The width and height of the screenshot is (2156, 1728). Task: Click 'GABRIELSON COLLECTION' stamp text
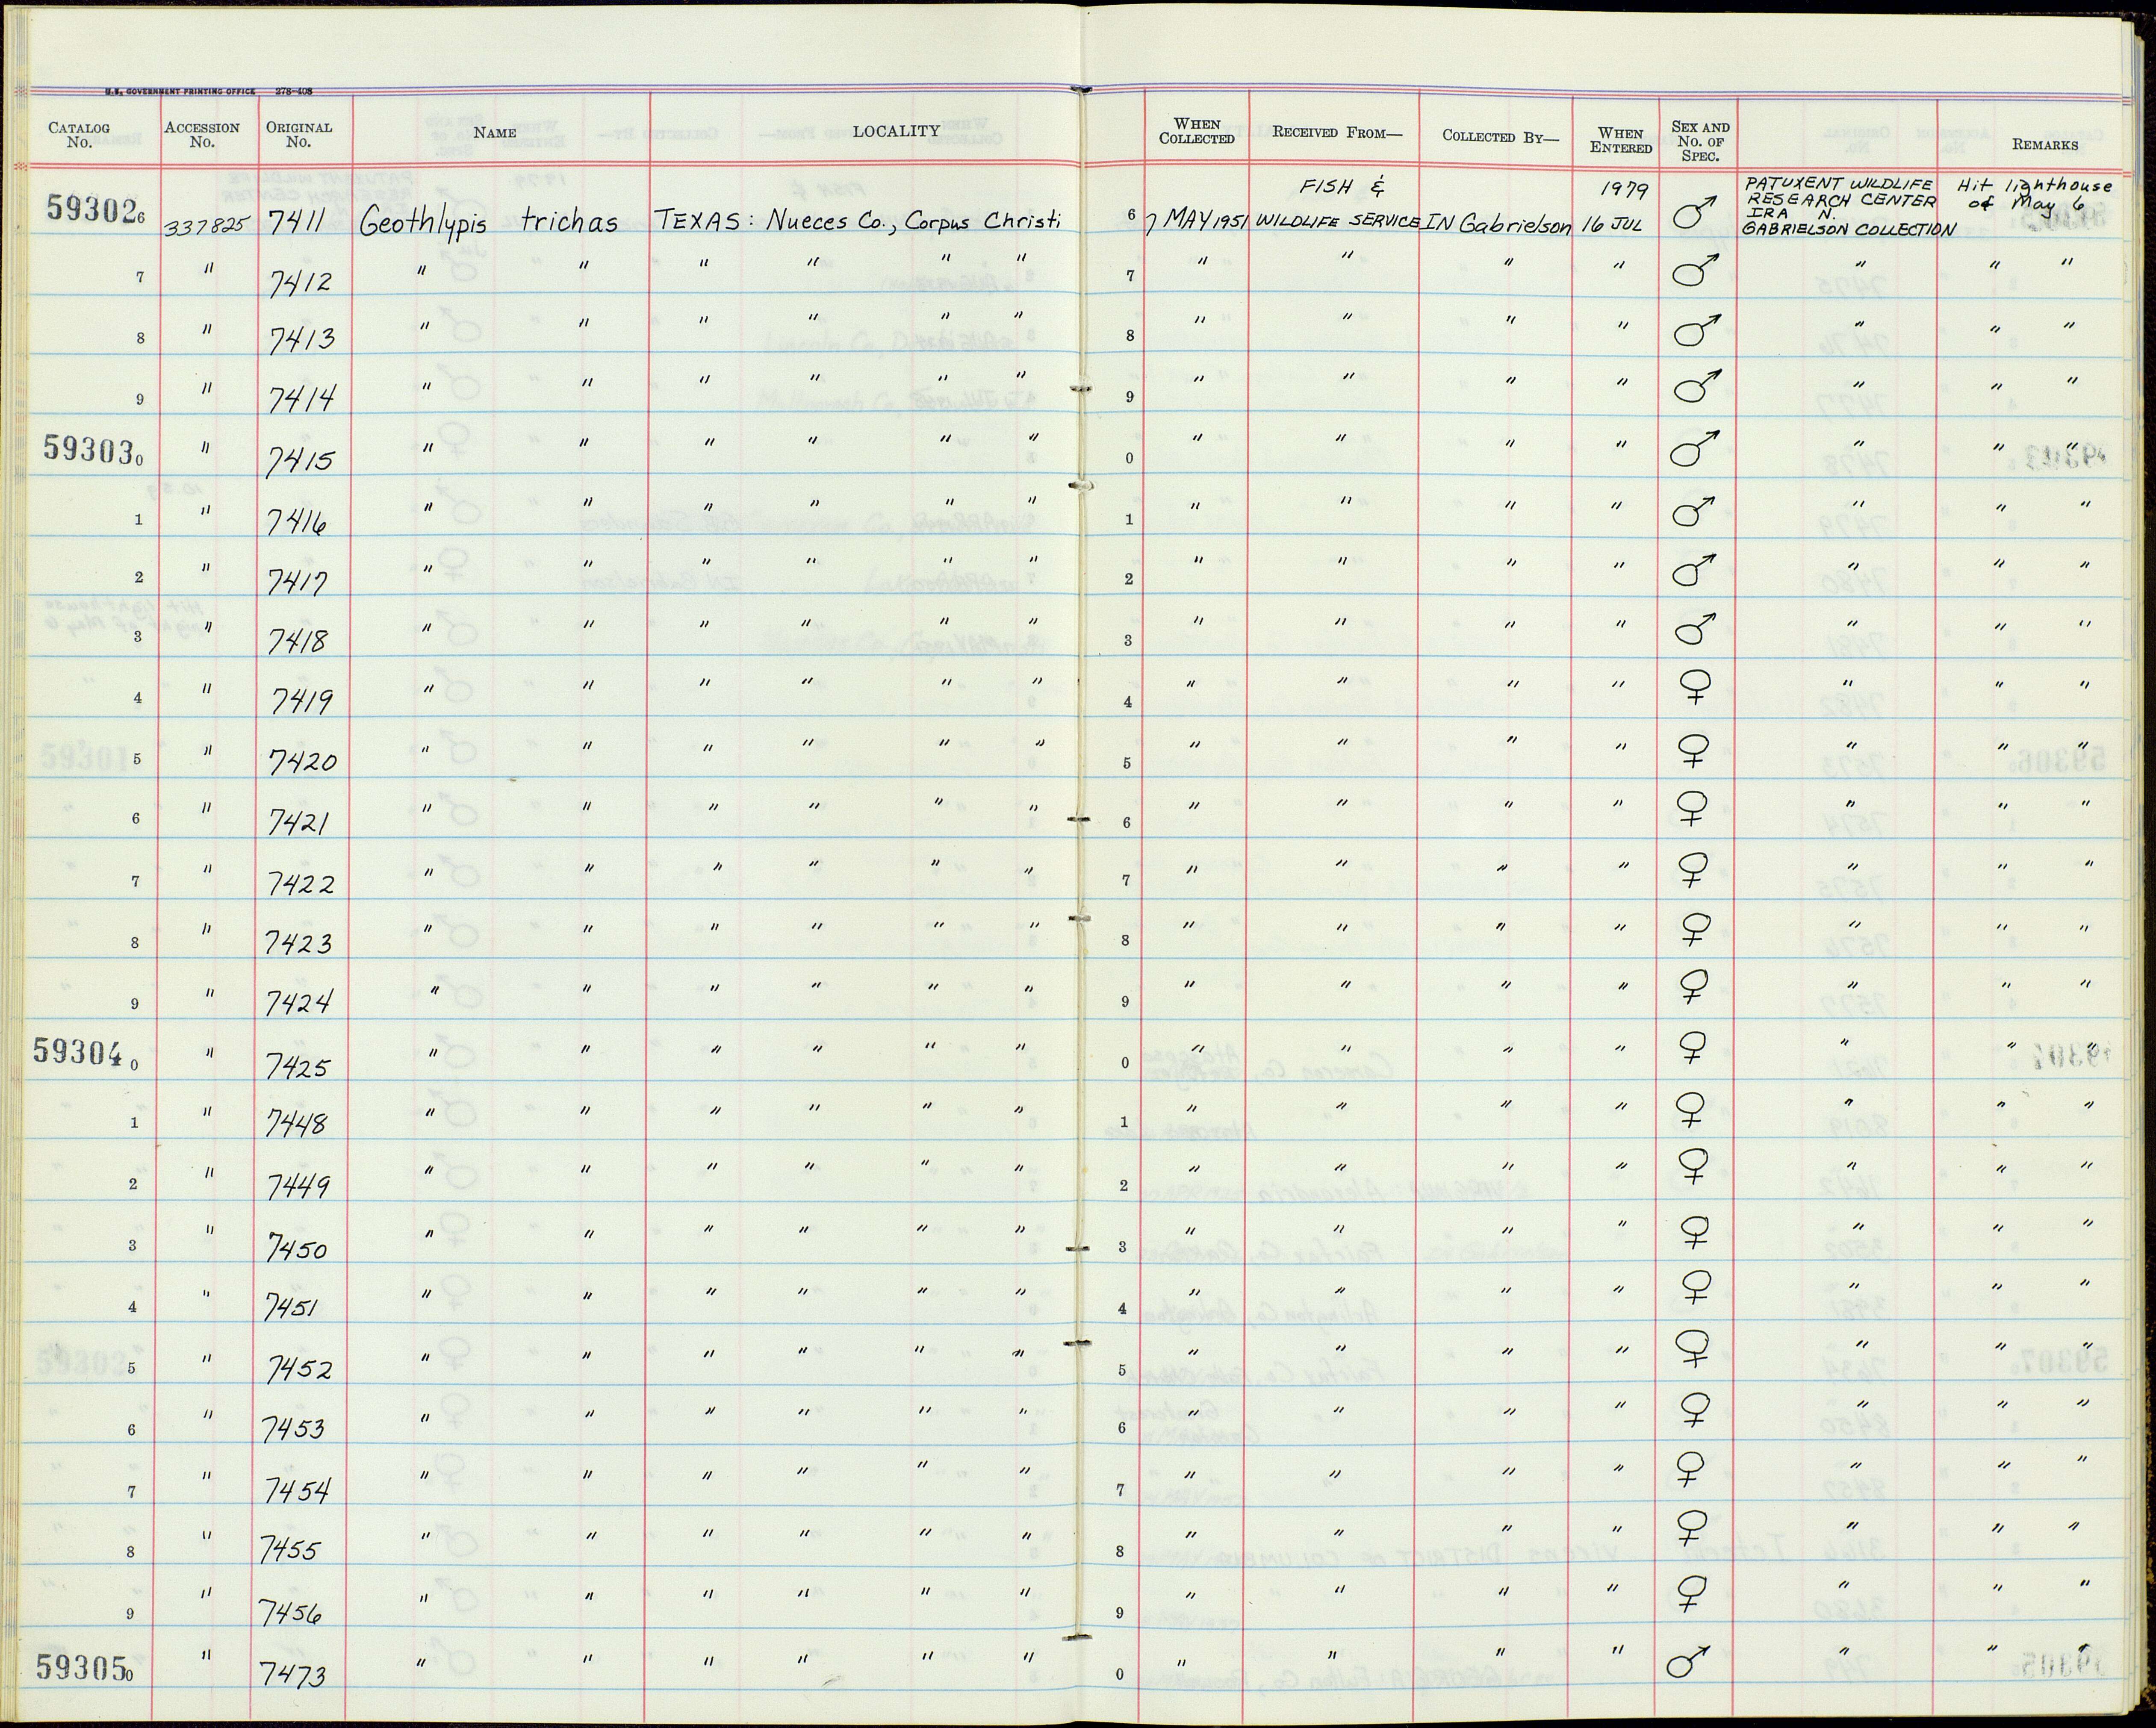tap(1848, 229)
